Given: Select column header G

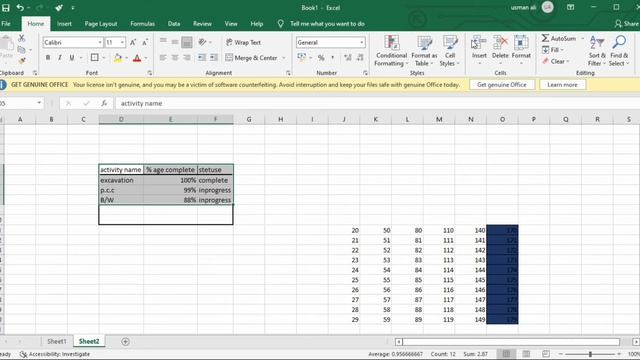Looking at the screenshot, I should 249,119.
